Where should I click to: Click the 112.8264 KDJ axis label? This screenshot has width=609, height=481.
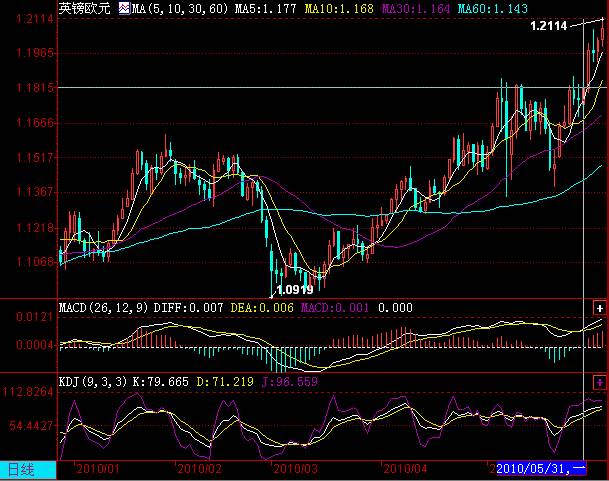tap(28, 392)
